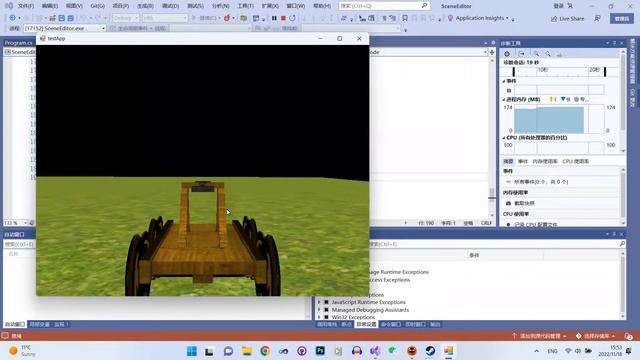The height and width of the screenshot is (360, 640).
Task: Switch to Memory usage tab in Diagnostic Tools
Action: click(x=545, y=161)
